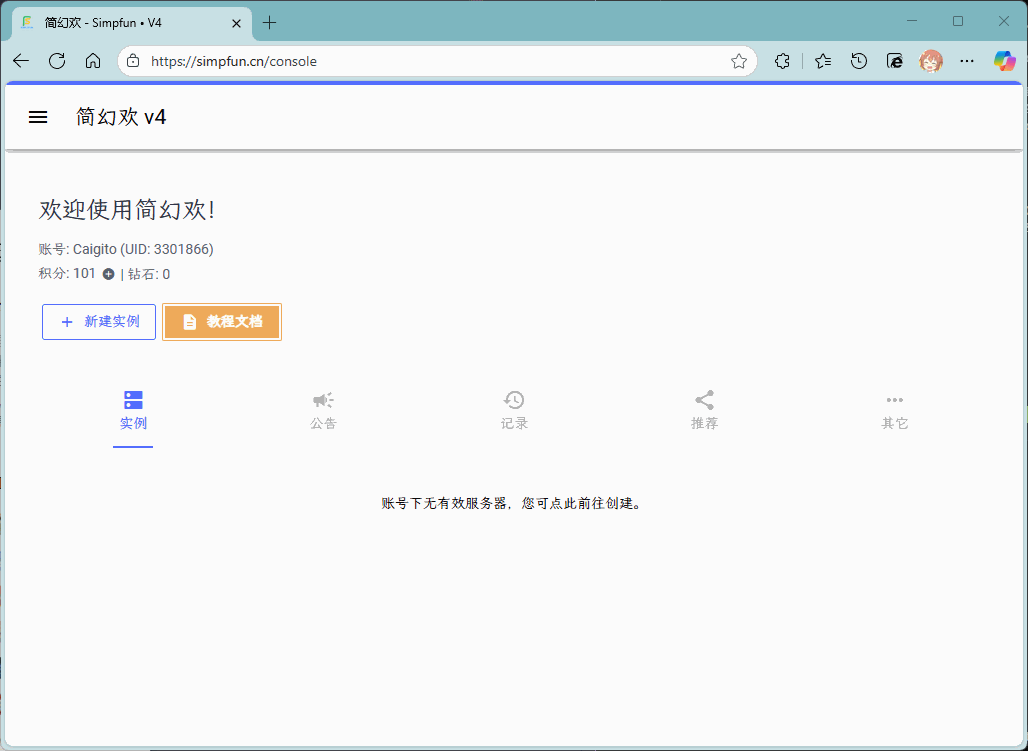Maximize the browser window
Screen dimensions: 1028x751
coord(958,21)
